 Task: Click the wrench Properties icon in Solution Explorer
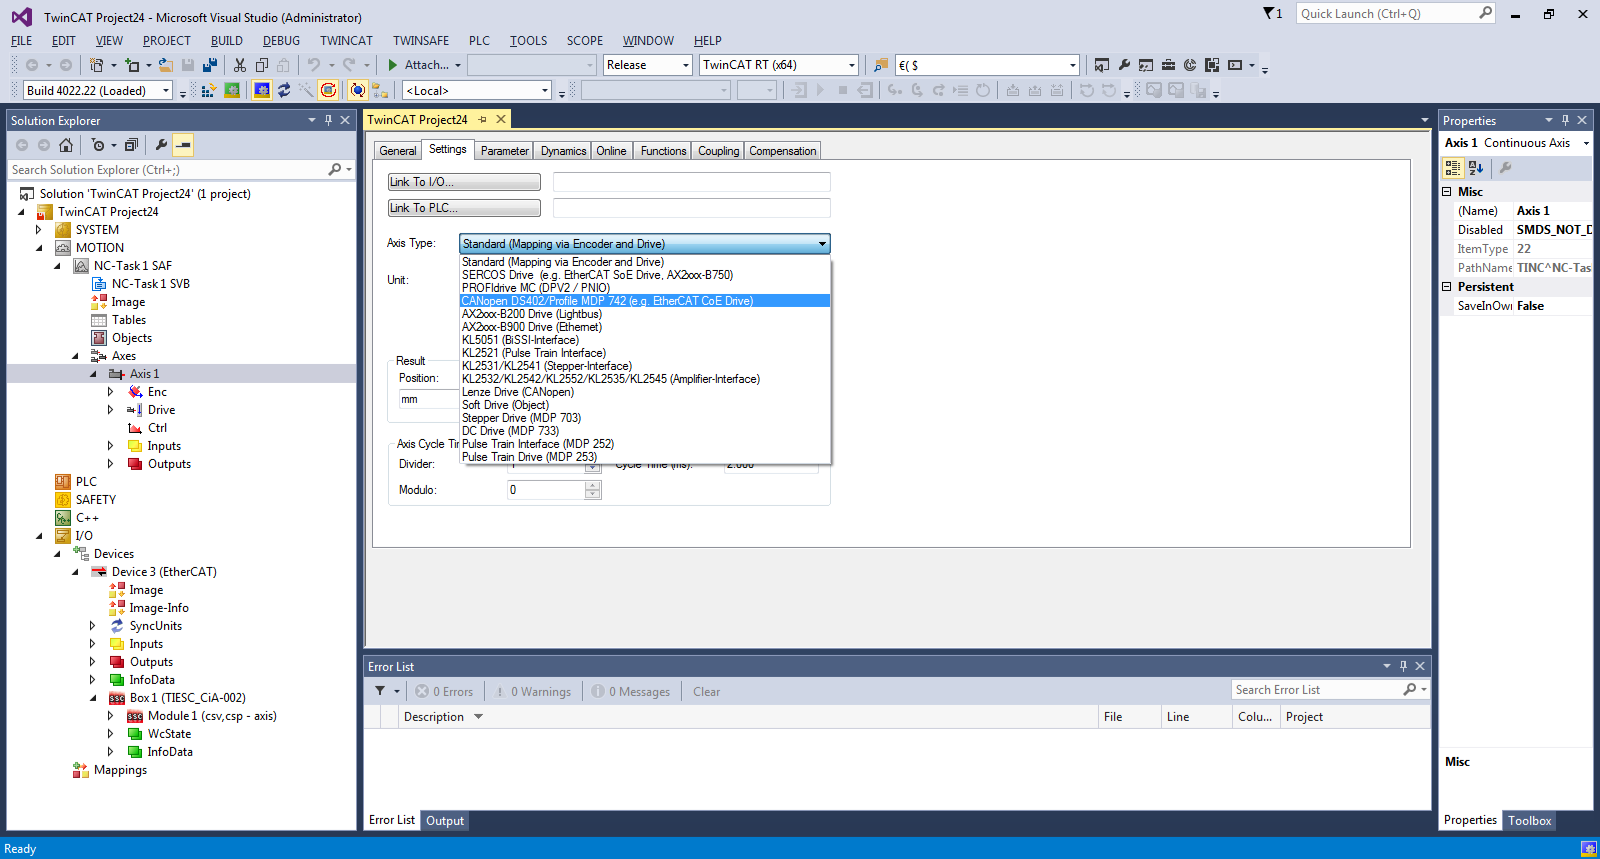click(x=161, y=145)
